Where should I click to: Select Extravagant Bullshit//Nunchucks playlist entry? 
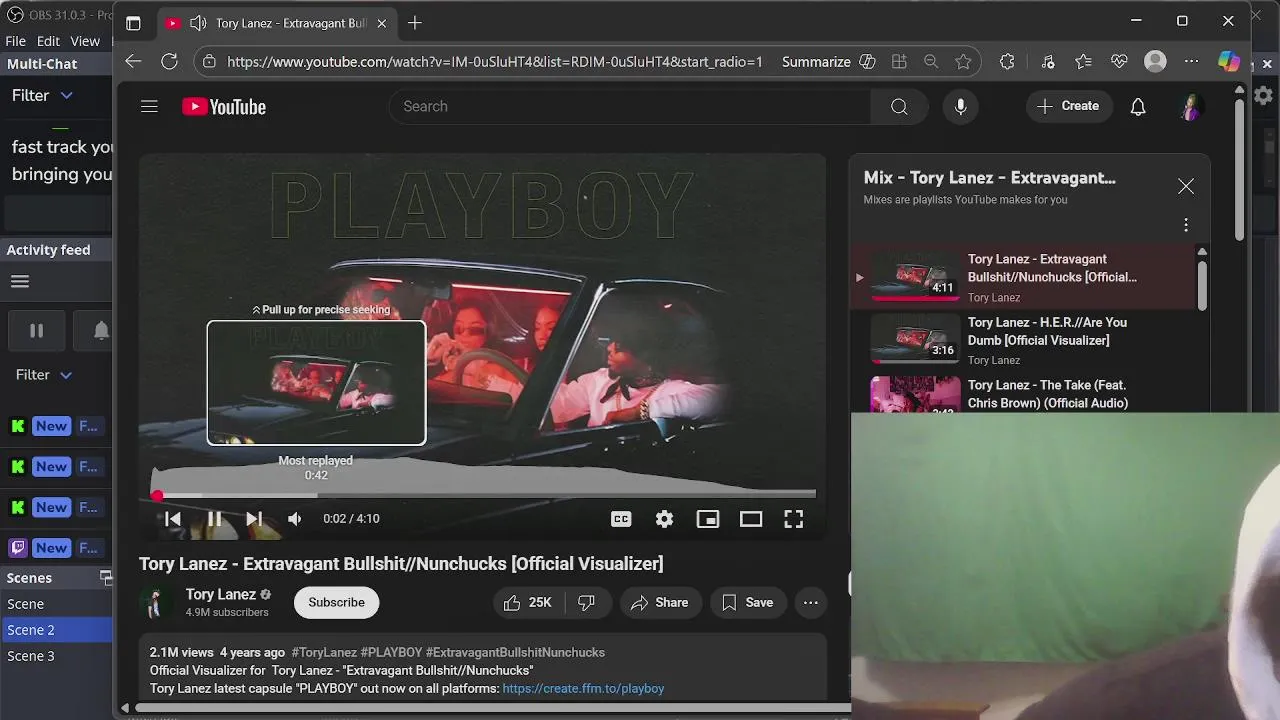point(1025,277)
